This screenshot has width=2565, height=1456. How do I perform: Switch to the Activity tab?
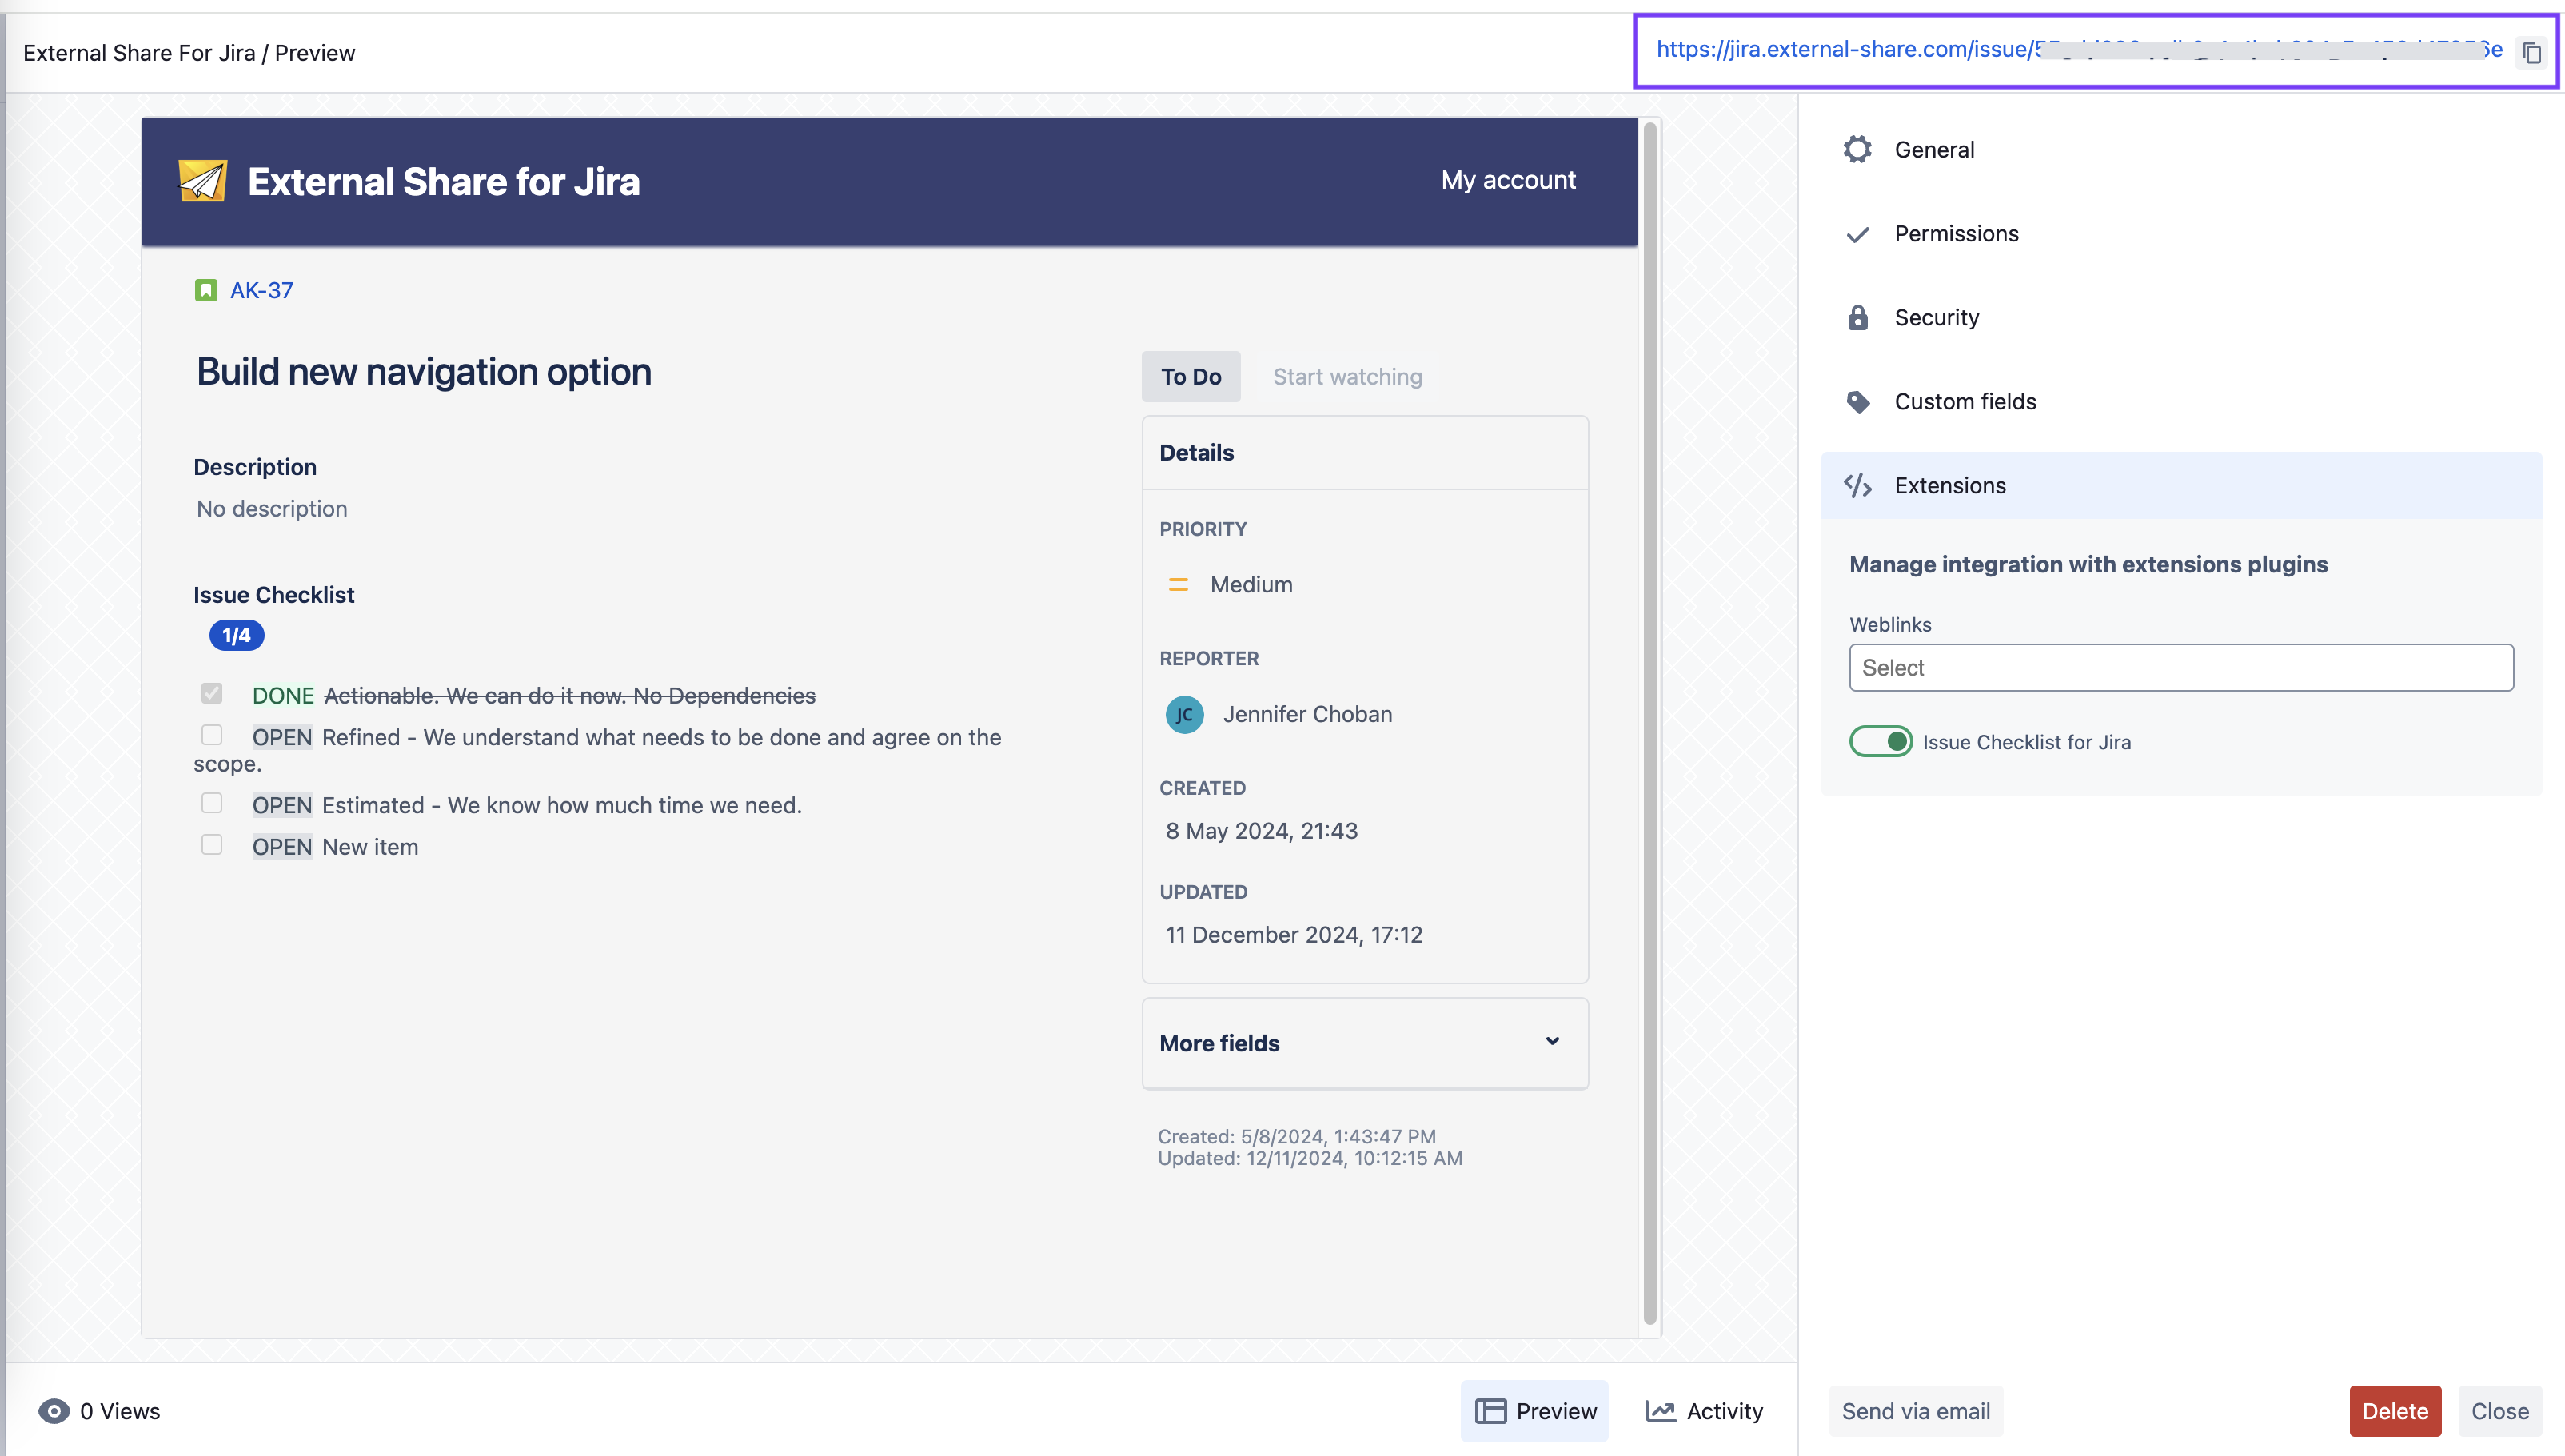pos(1704,1411)
